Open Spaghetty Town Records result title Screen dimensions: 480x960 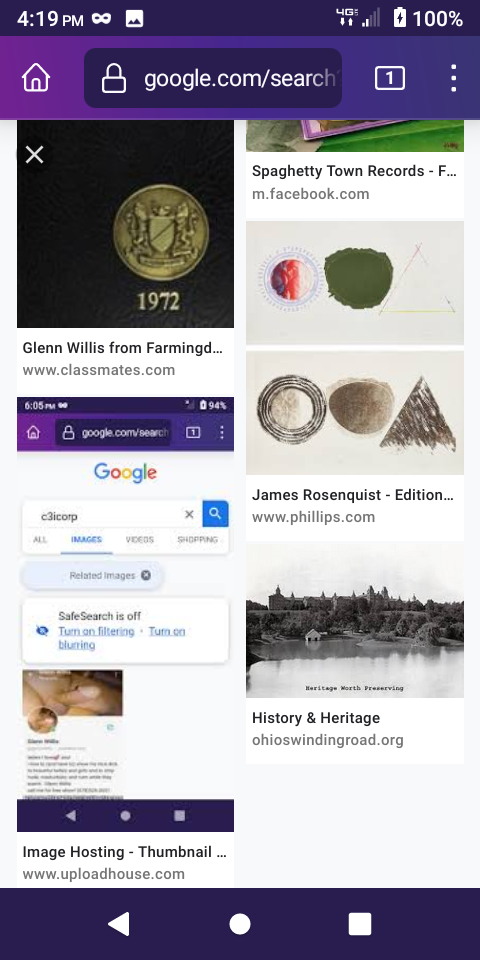coord(354,171)
